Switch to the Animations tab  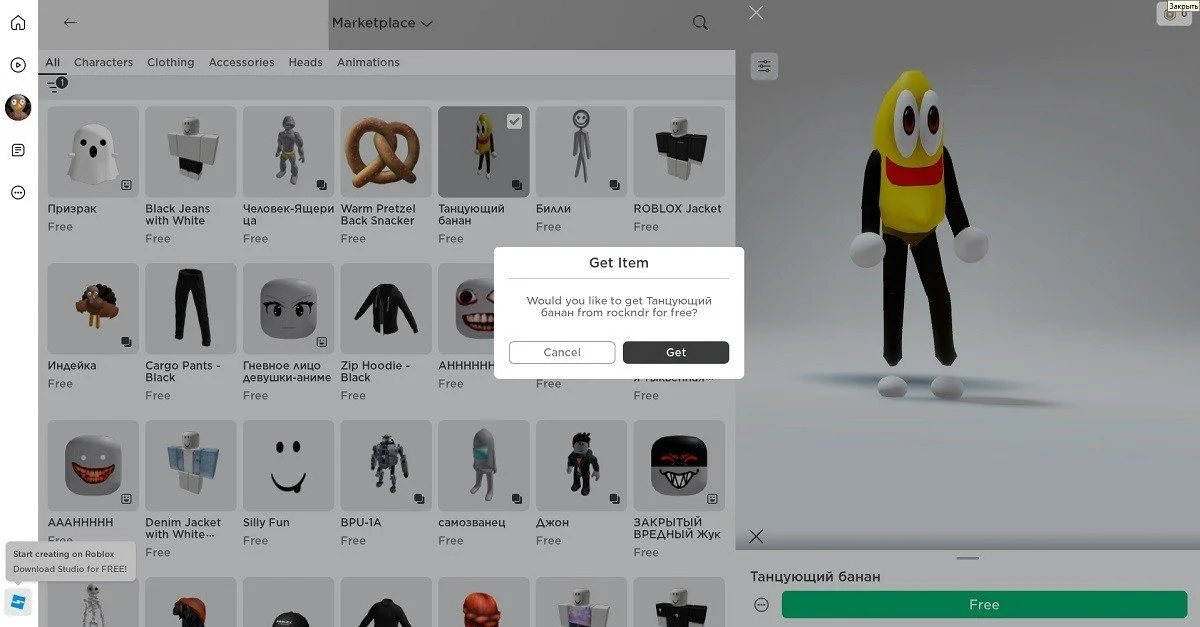pos(368,62)
